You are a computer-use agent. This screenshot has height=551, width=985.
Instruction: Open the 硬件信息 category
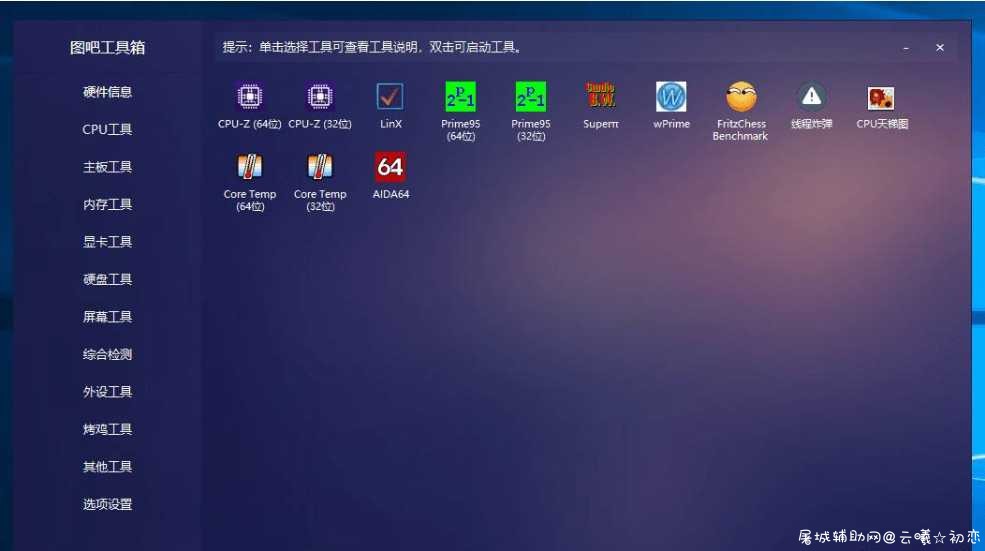[x=107, y=92]
